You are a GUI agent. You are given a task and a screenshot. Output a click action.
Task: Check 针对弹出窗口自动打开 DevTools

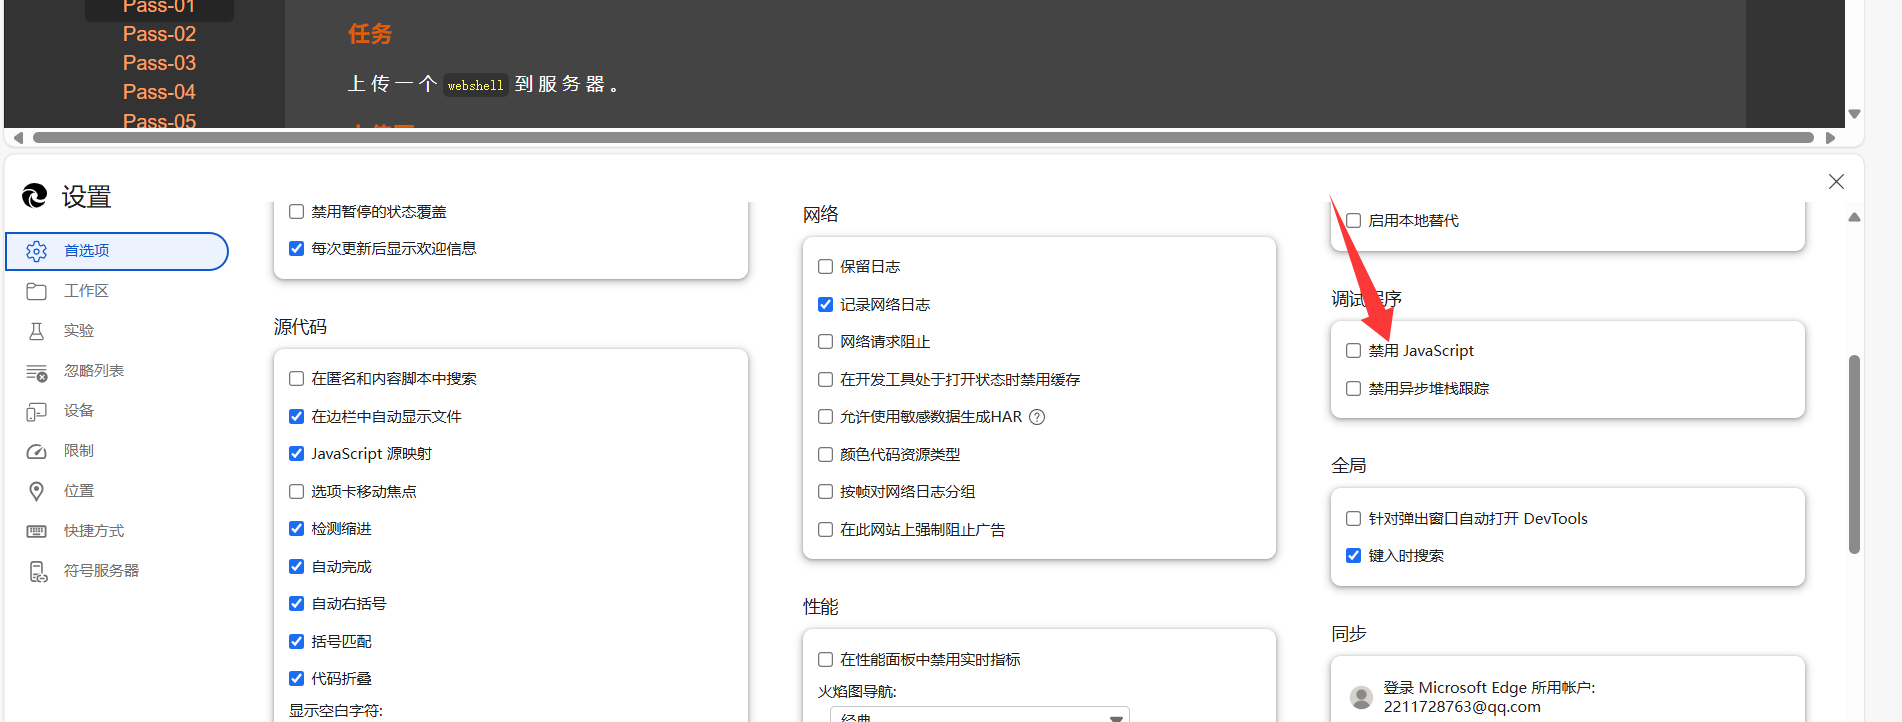coord(1353,519)
